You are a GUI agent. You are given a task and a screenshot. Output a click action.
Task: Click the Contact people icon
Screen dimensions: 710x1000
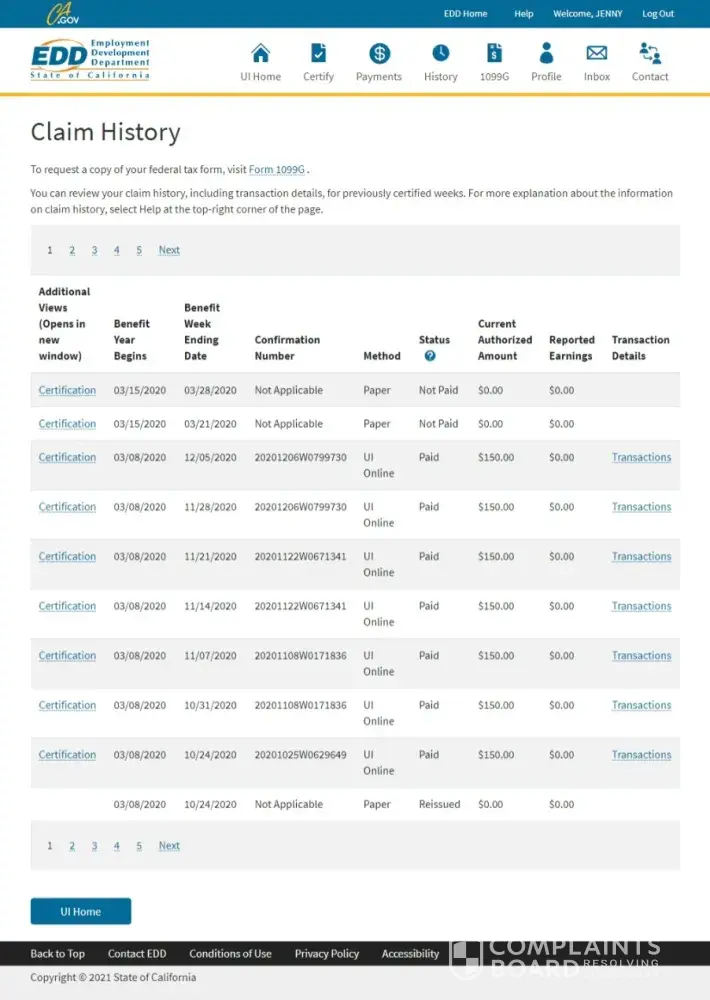pos(650,54)
